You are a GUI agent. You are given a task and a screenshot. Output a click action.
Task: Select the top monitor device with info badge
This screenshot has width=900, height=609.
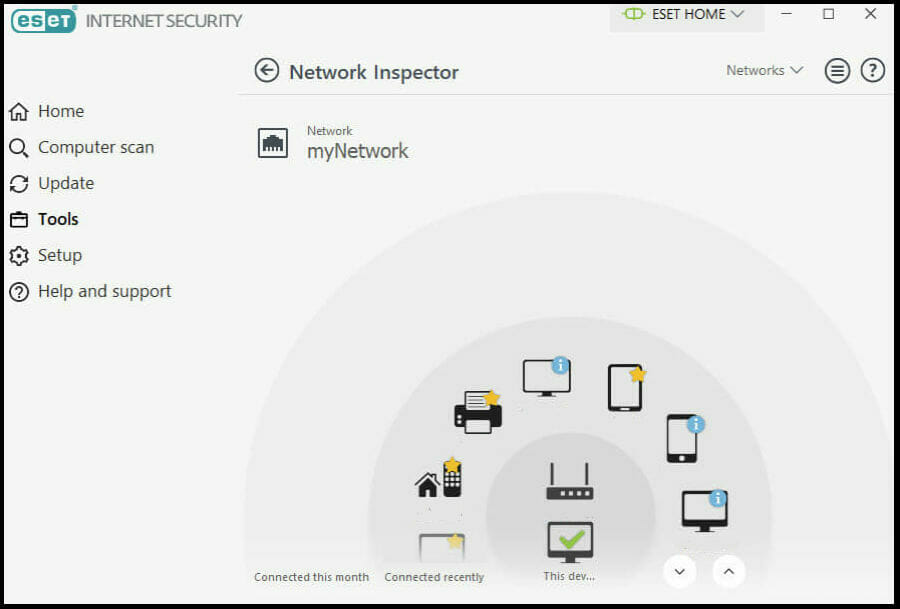[x=546, y=376]
